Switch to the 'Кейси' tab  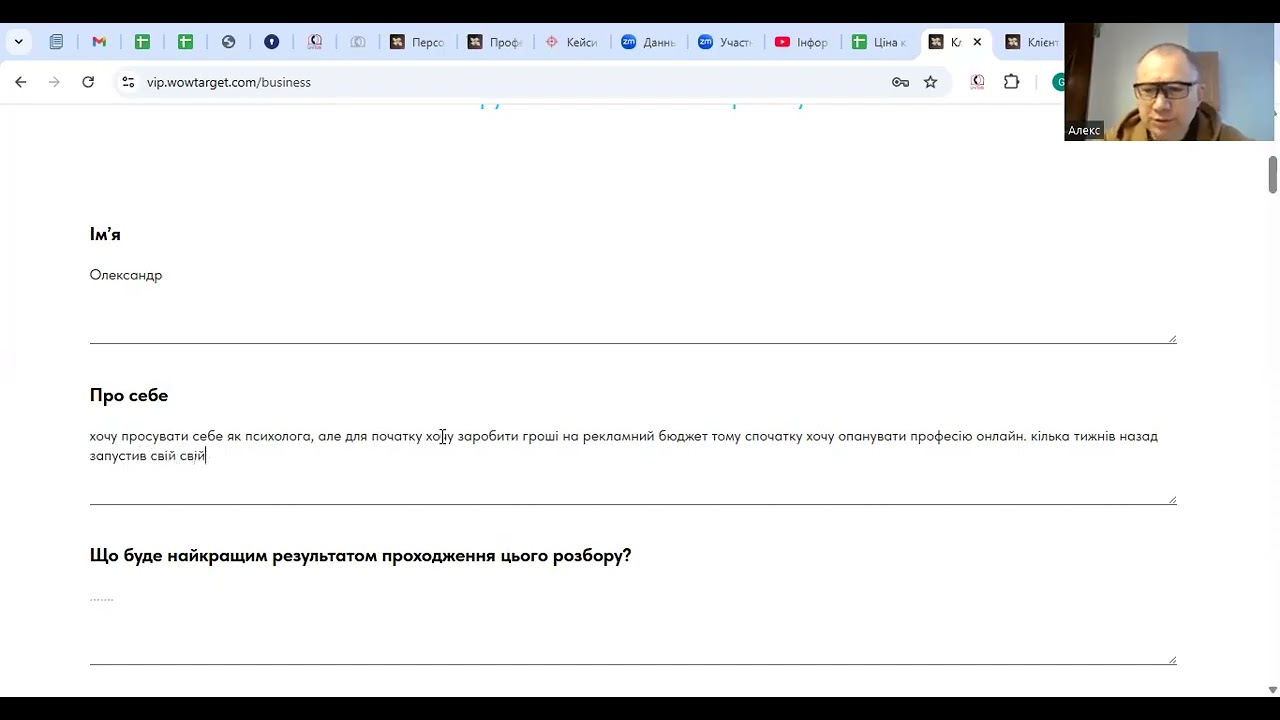572,42
